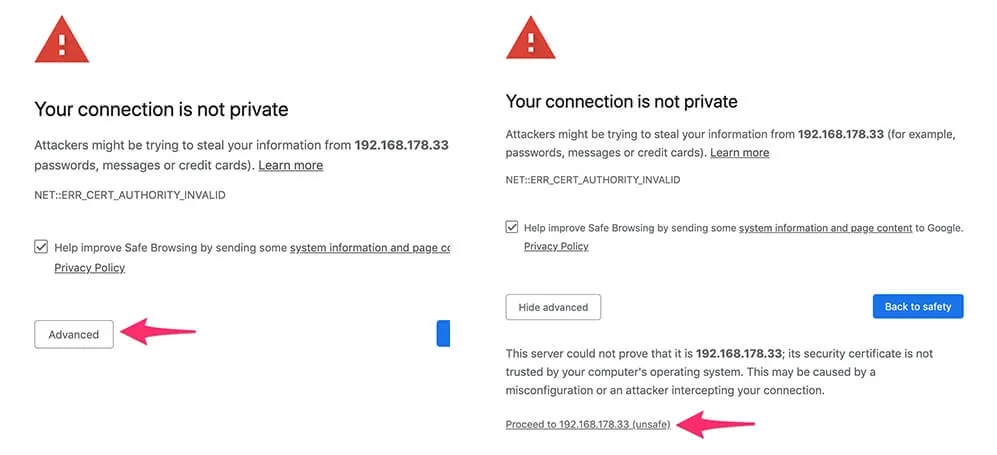Open Learn more link in the left panel
This screenshot has height=455, width=997.
pos(291,165)
